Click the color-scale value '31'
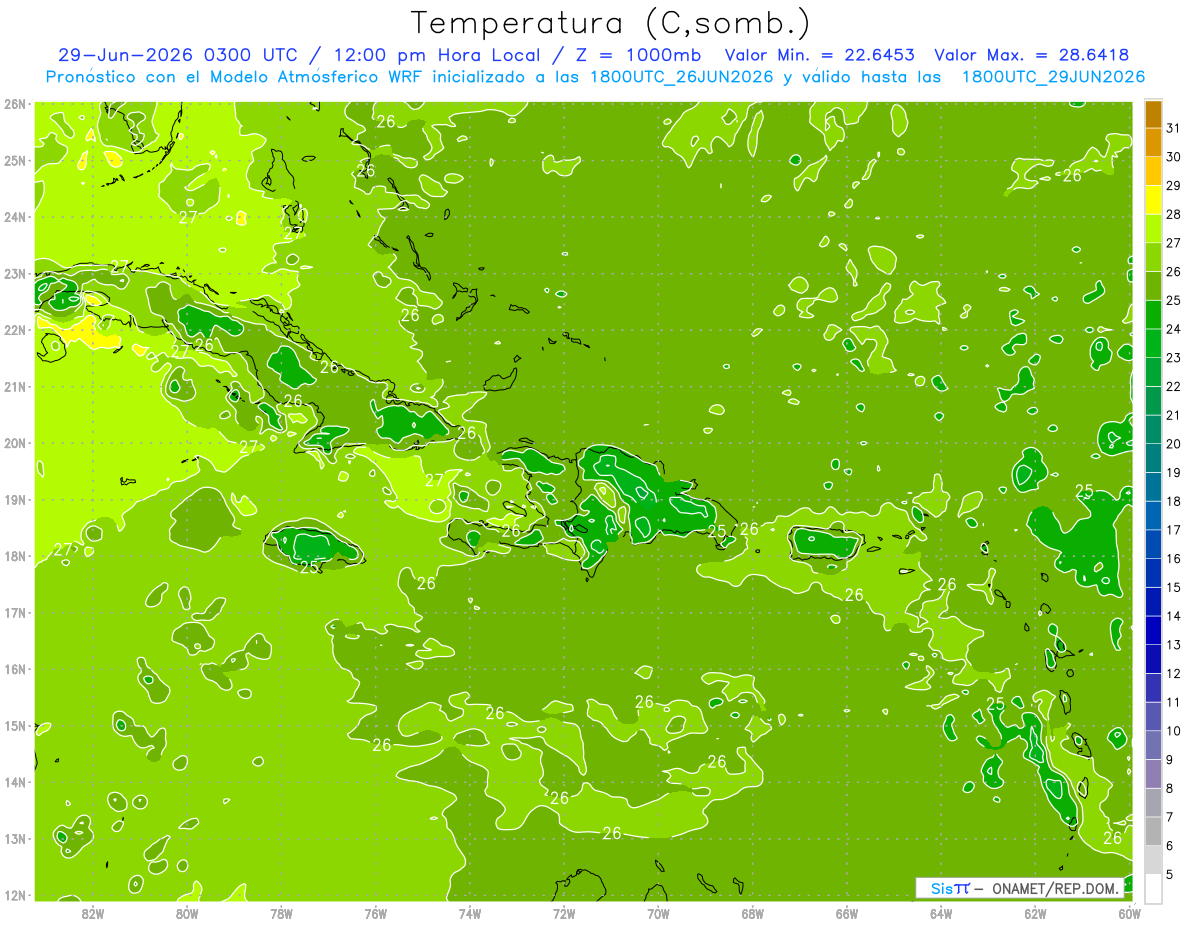This screenshot has height=927, width=1200. pos(1173,129)
